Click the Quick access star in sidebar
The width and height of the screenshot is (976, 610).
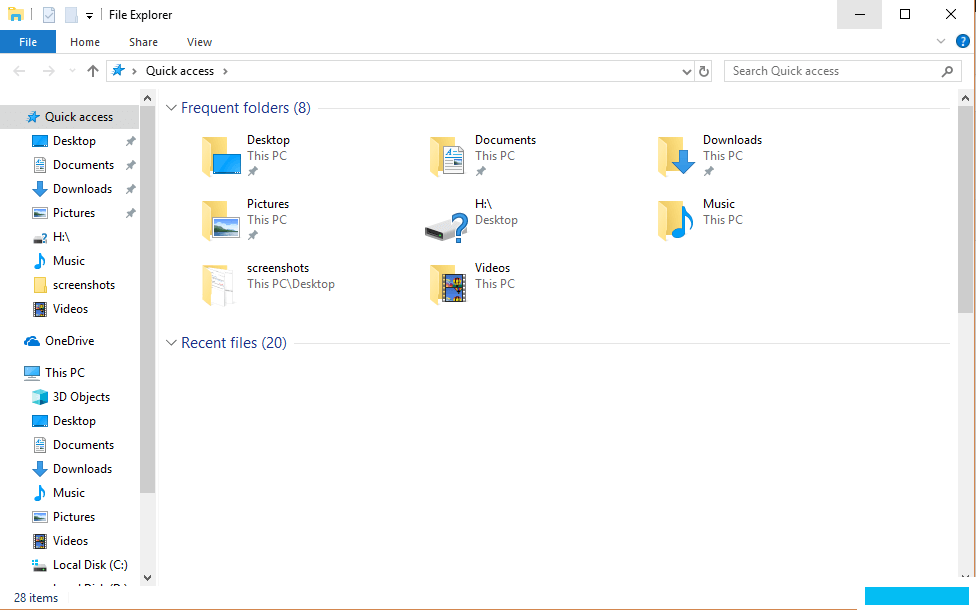pos(33,117)
